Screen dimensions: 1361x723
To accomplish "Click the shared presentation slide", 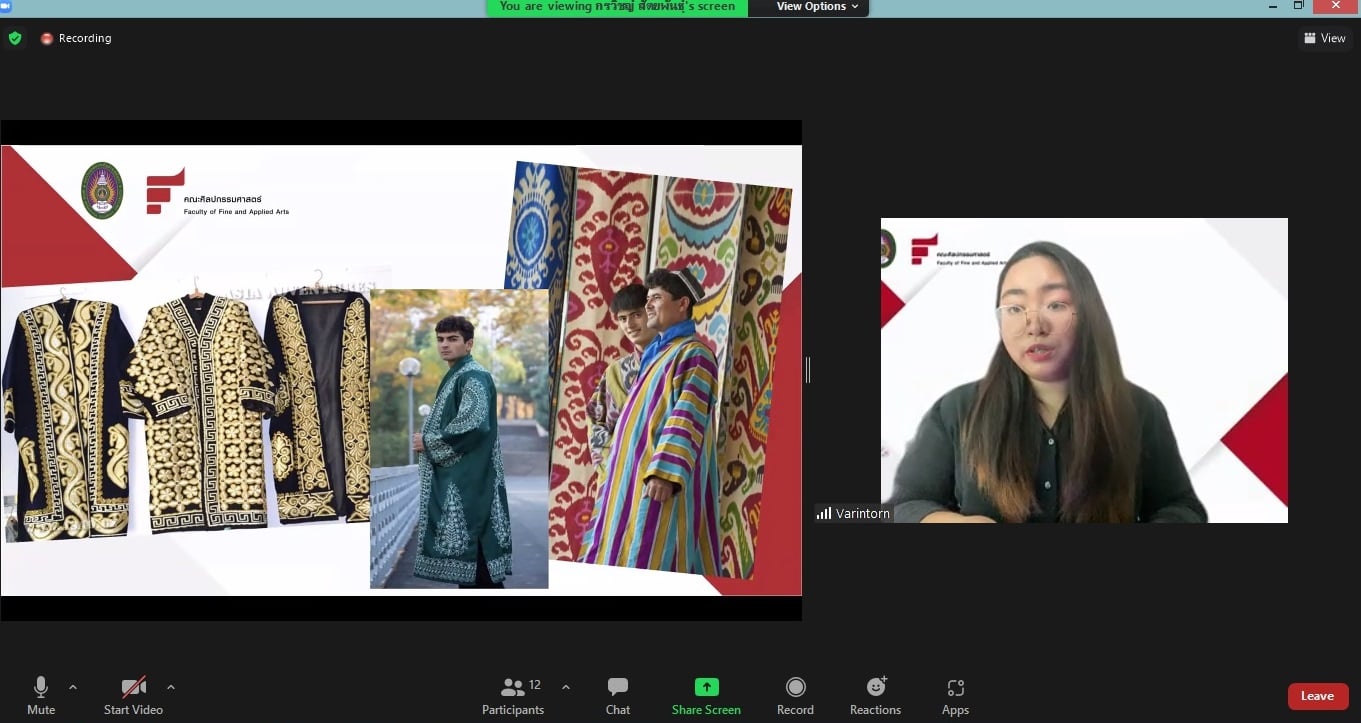I will tap(400, 370).
